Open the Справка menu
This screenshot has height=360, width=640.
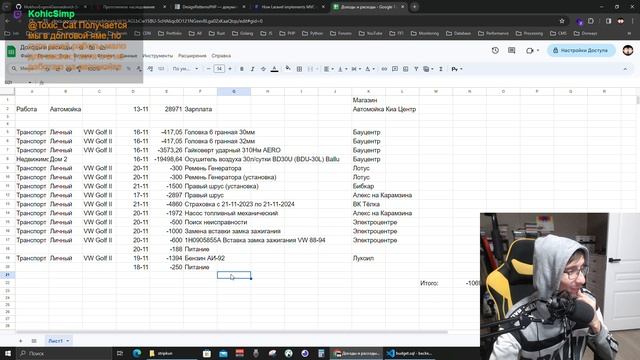(221, 56)
